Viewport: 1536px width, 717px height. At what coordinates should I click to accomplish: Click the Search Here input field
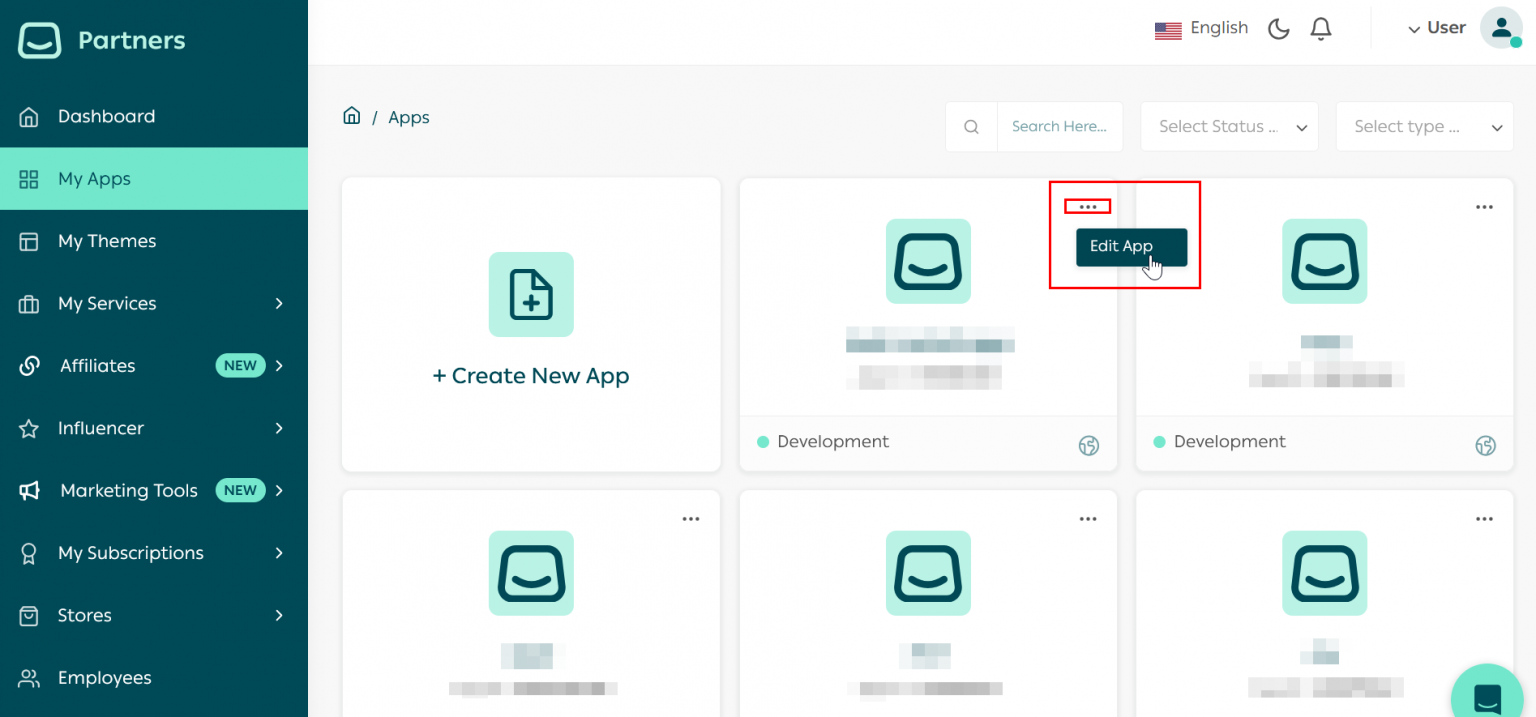click(1059, 127)
